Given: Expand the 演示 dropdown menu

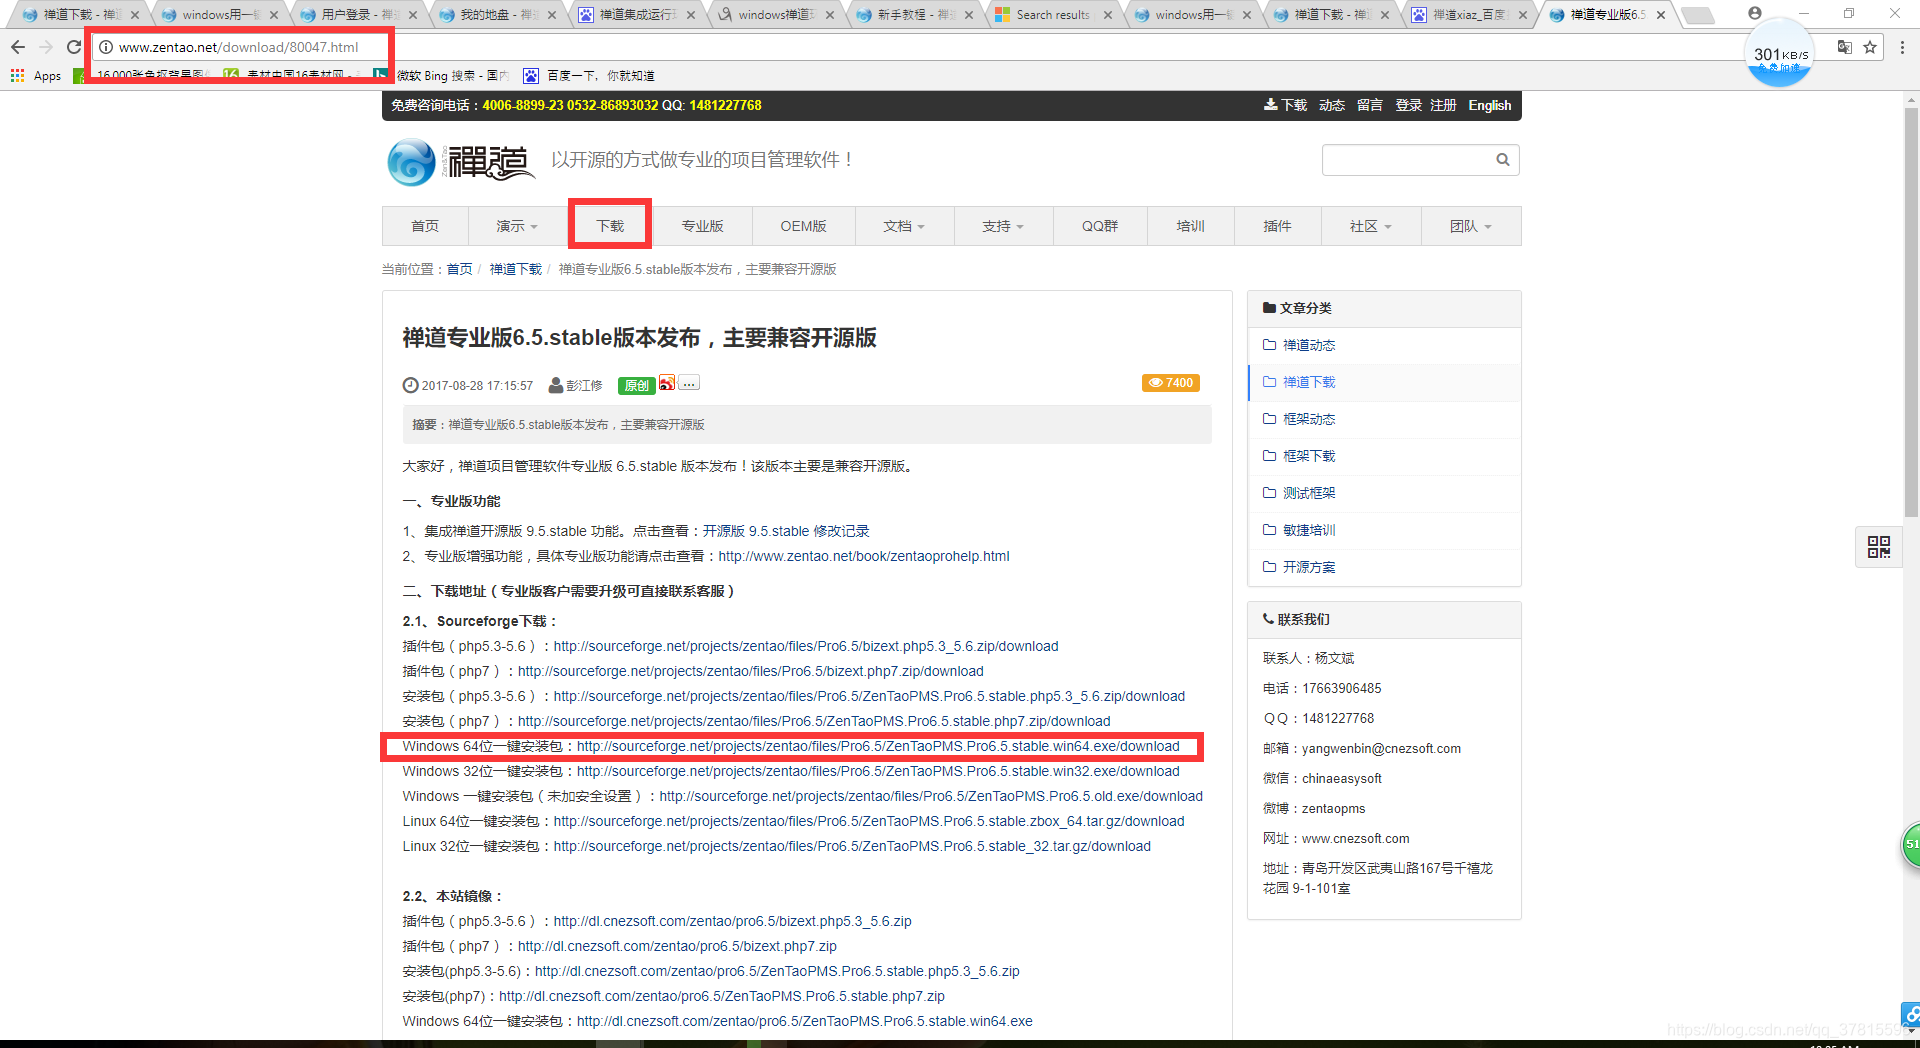Looking at the screenshot, I should click(516, 226).
